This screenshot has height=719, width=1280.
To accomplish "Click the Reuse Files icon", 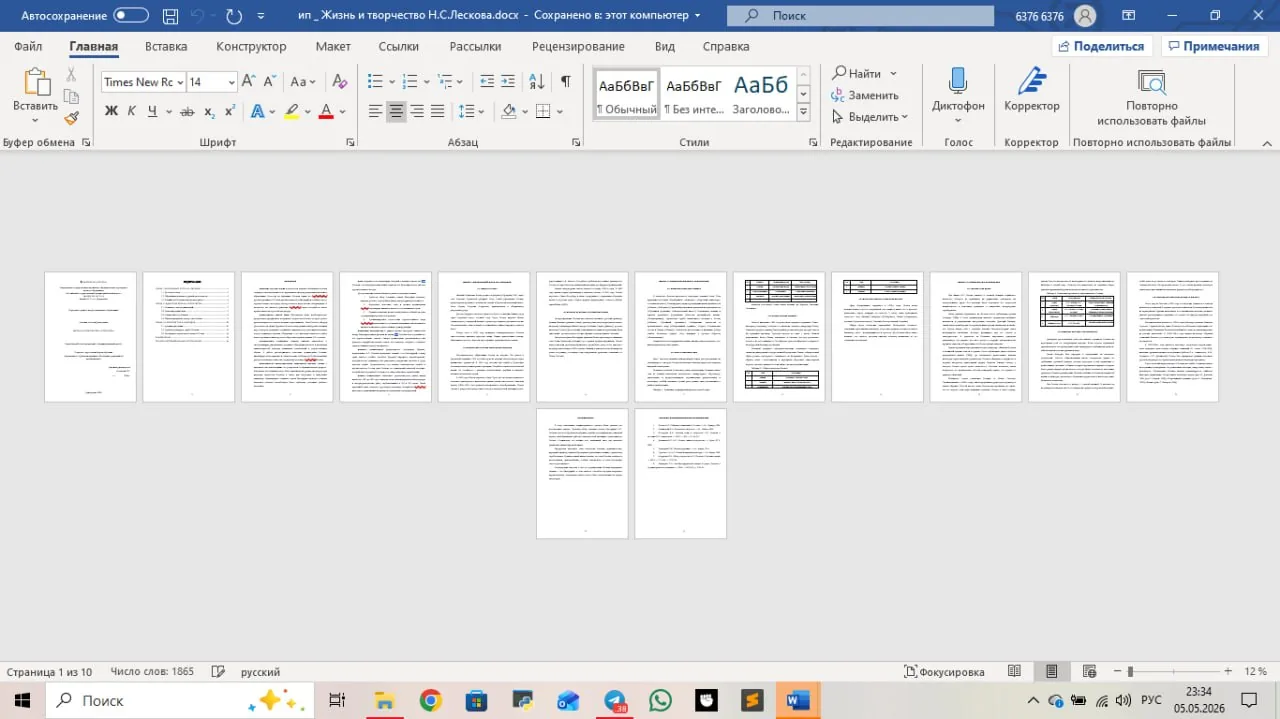I will point(1151,84).
